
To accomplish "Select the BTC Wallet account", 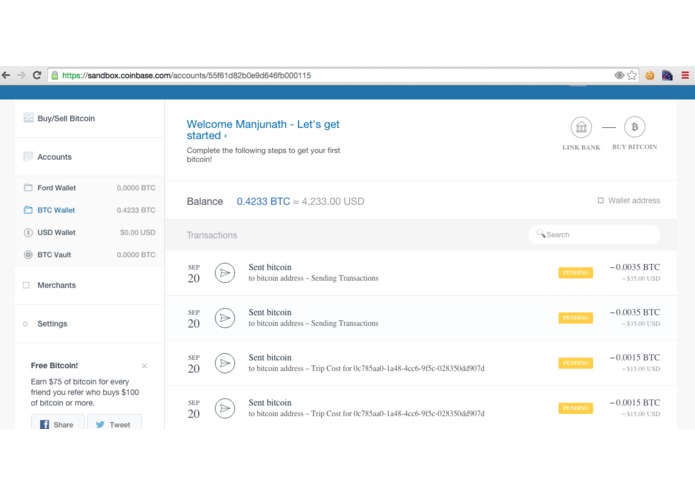I will coord(90,210).
